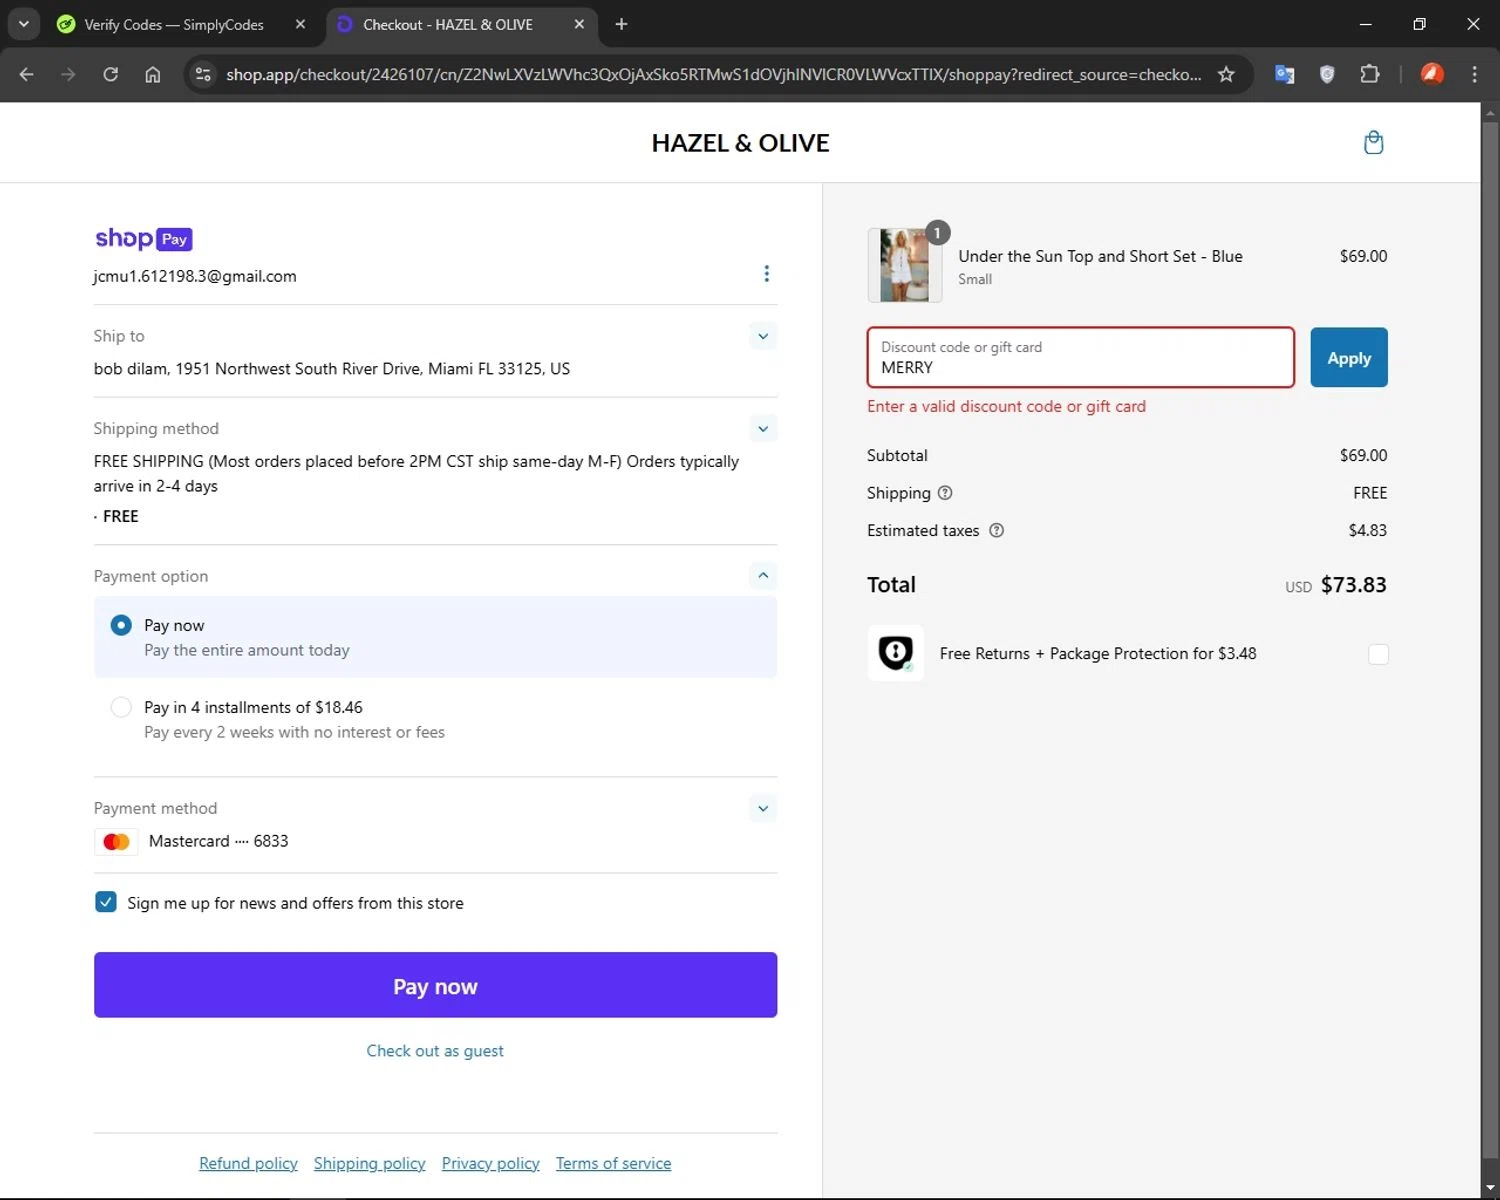The image size is (1500, 1200).
Task: Open the Chrome three-dot menu
Action: click(1474, 74)
